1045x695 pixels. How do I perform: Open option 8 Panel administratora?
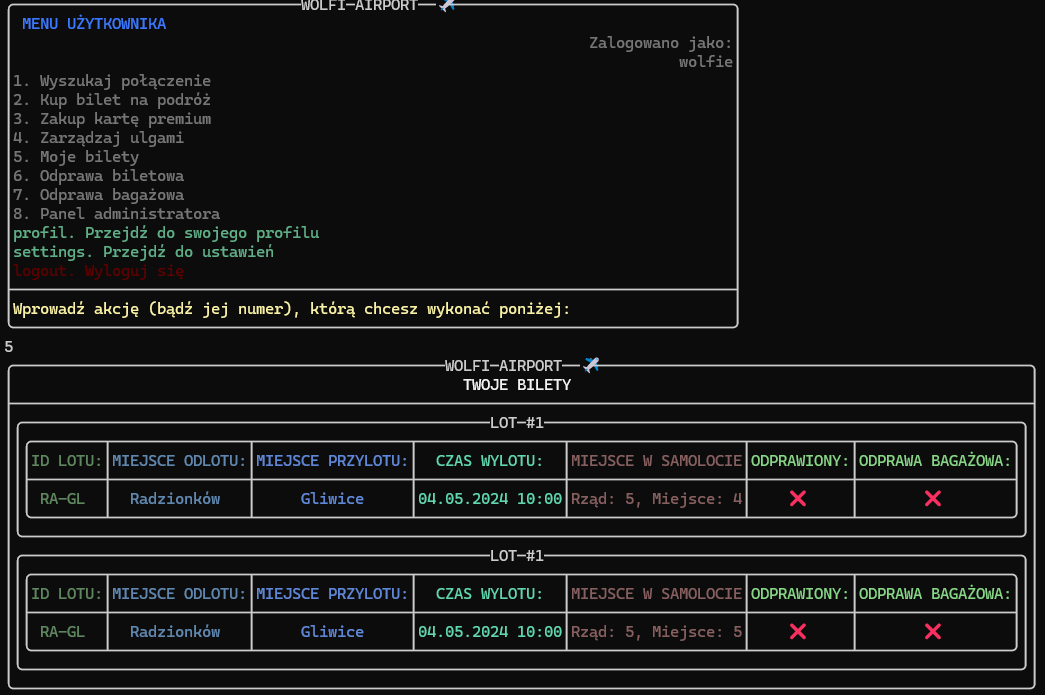point(117,214)
